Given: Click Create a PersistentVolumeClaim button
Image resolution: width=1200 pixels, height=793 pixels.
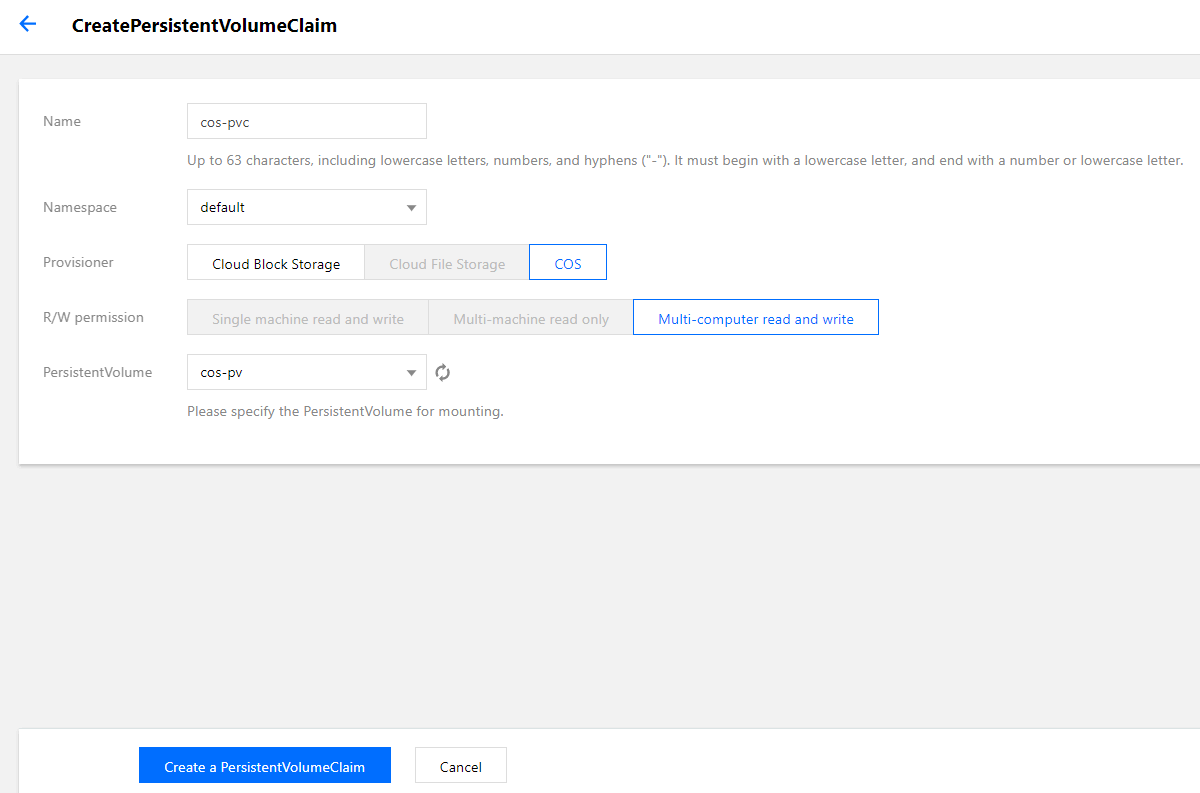Looking at the screenshot, I should [x=265, y=766].
